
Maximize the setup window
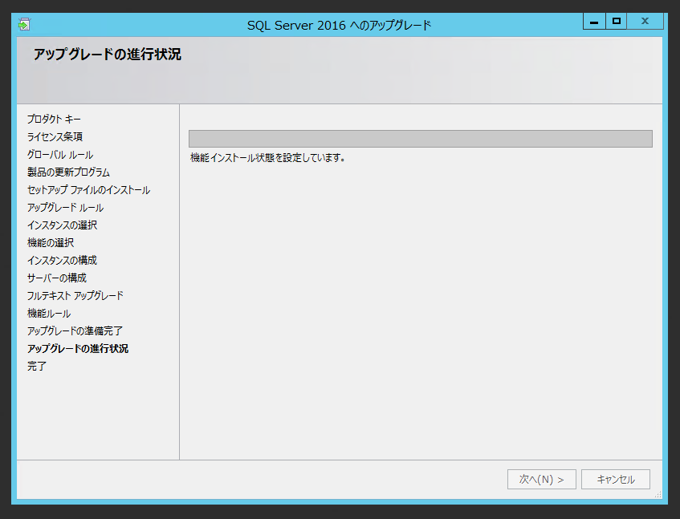click(x=616, y=21)
